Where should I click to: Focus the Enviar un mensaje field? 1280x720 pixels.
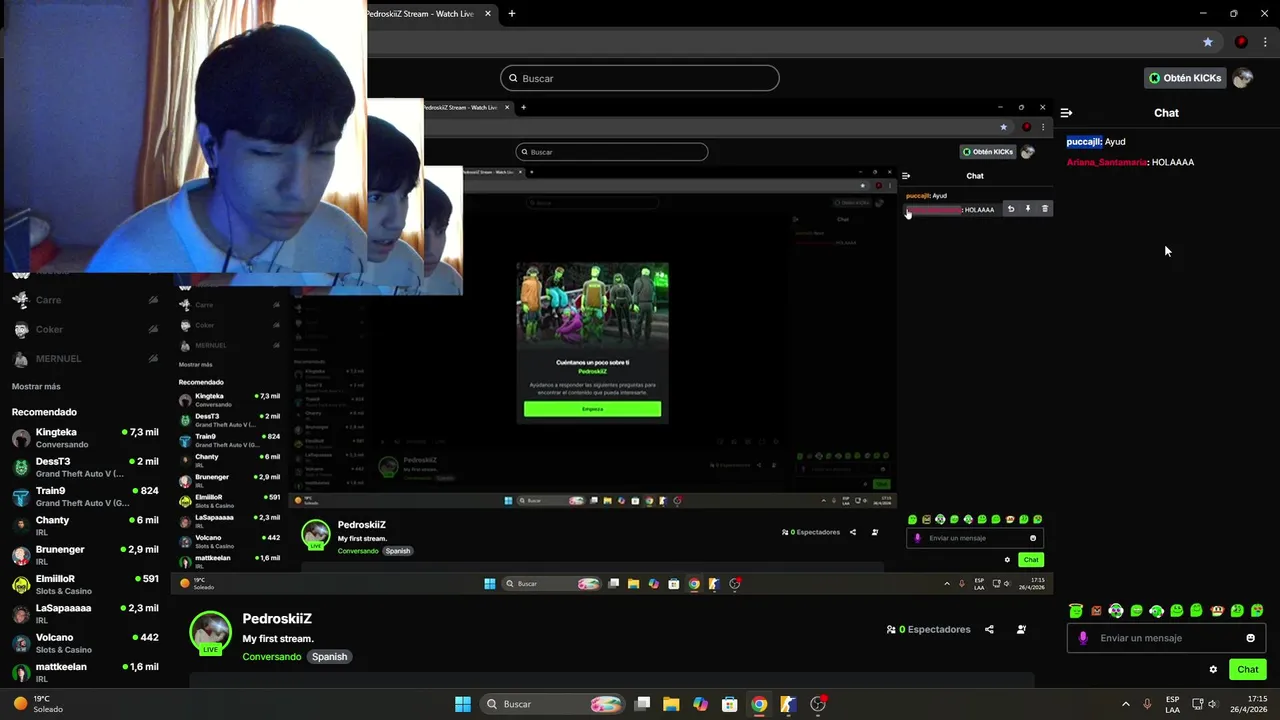pyautogui.click(x=1166, y=638)
